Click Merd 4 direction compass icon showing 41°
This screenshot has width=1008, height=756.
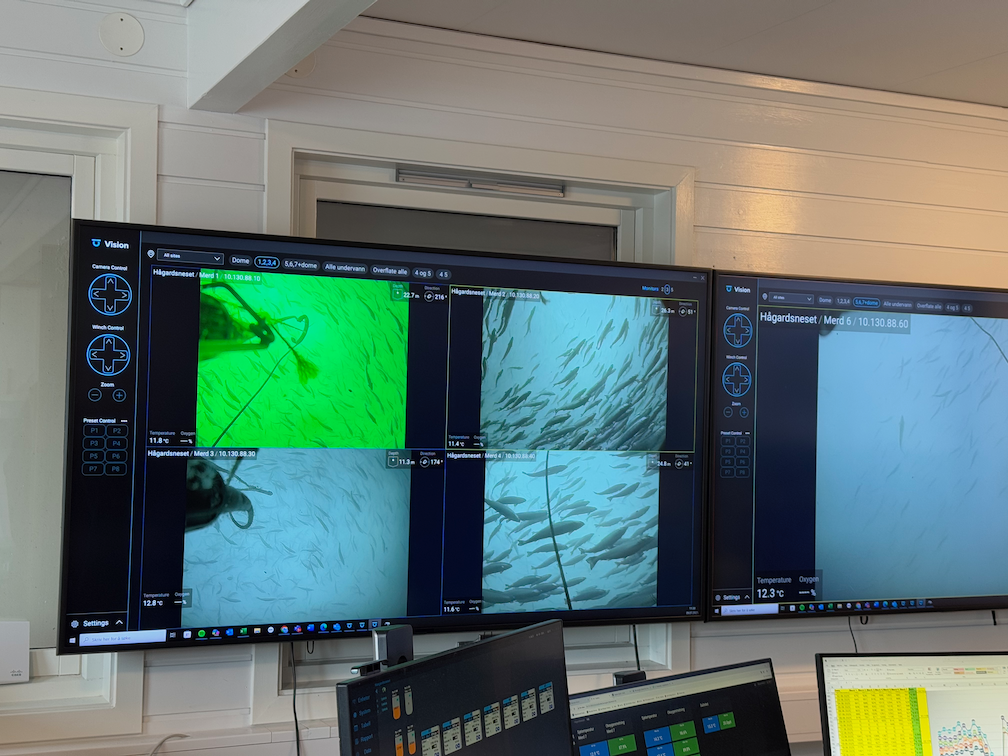point(679,464)
